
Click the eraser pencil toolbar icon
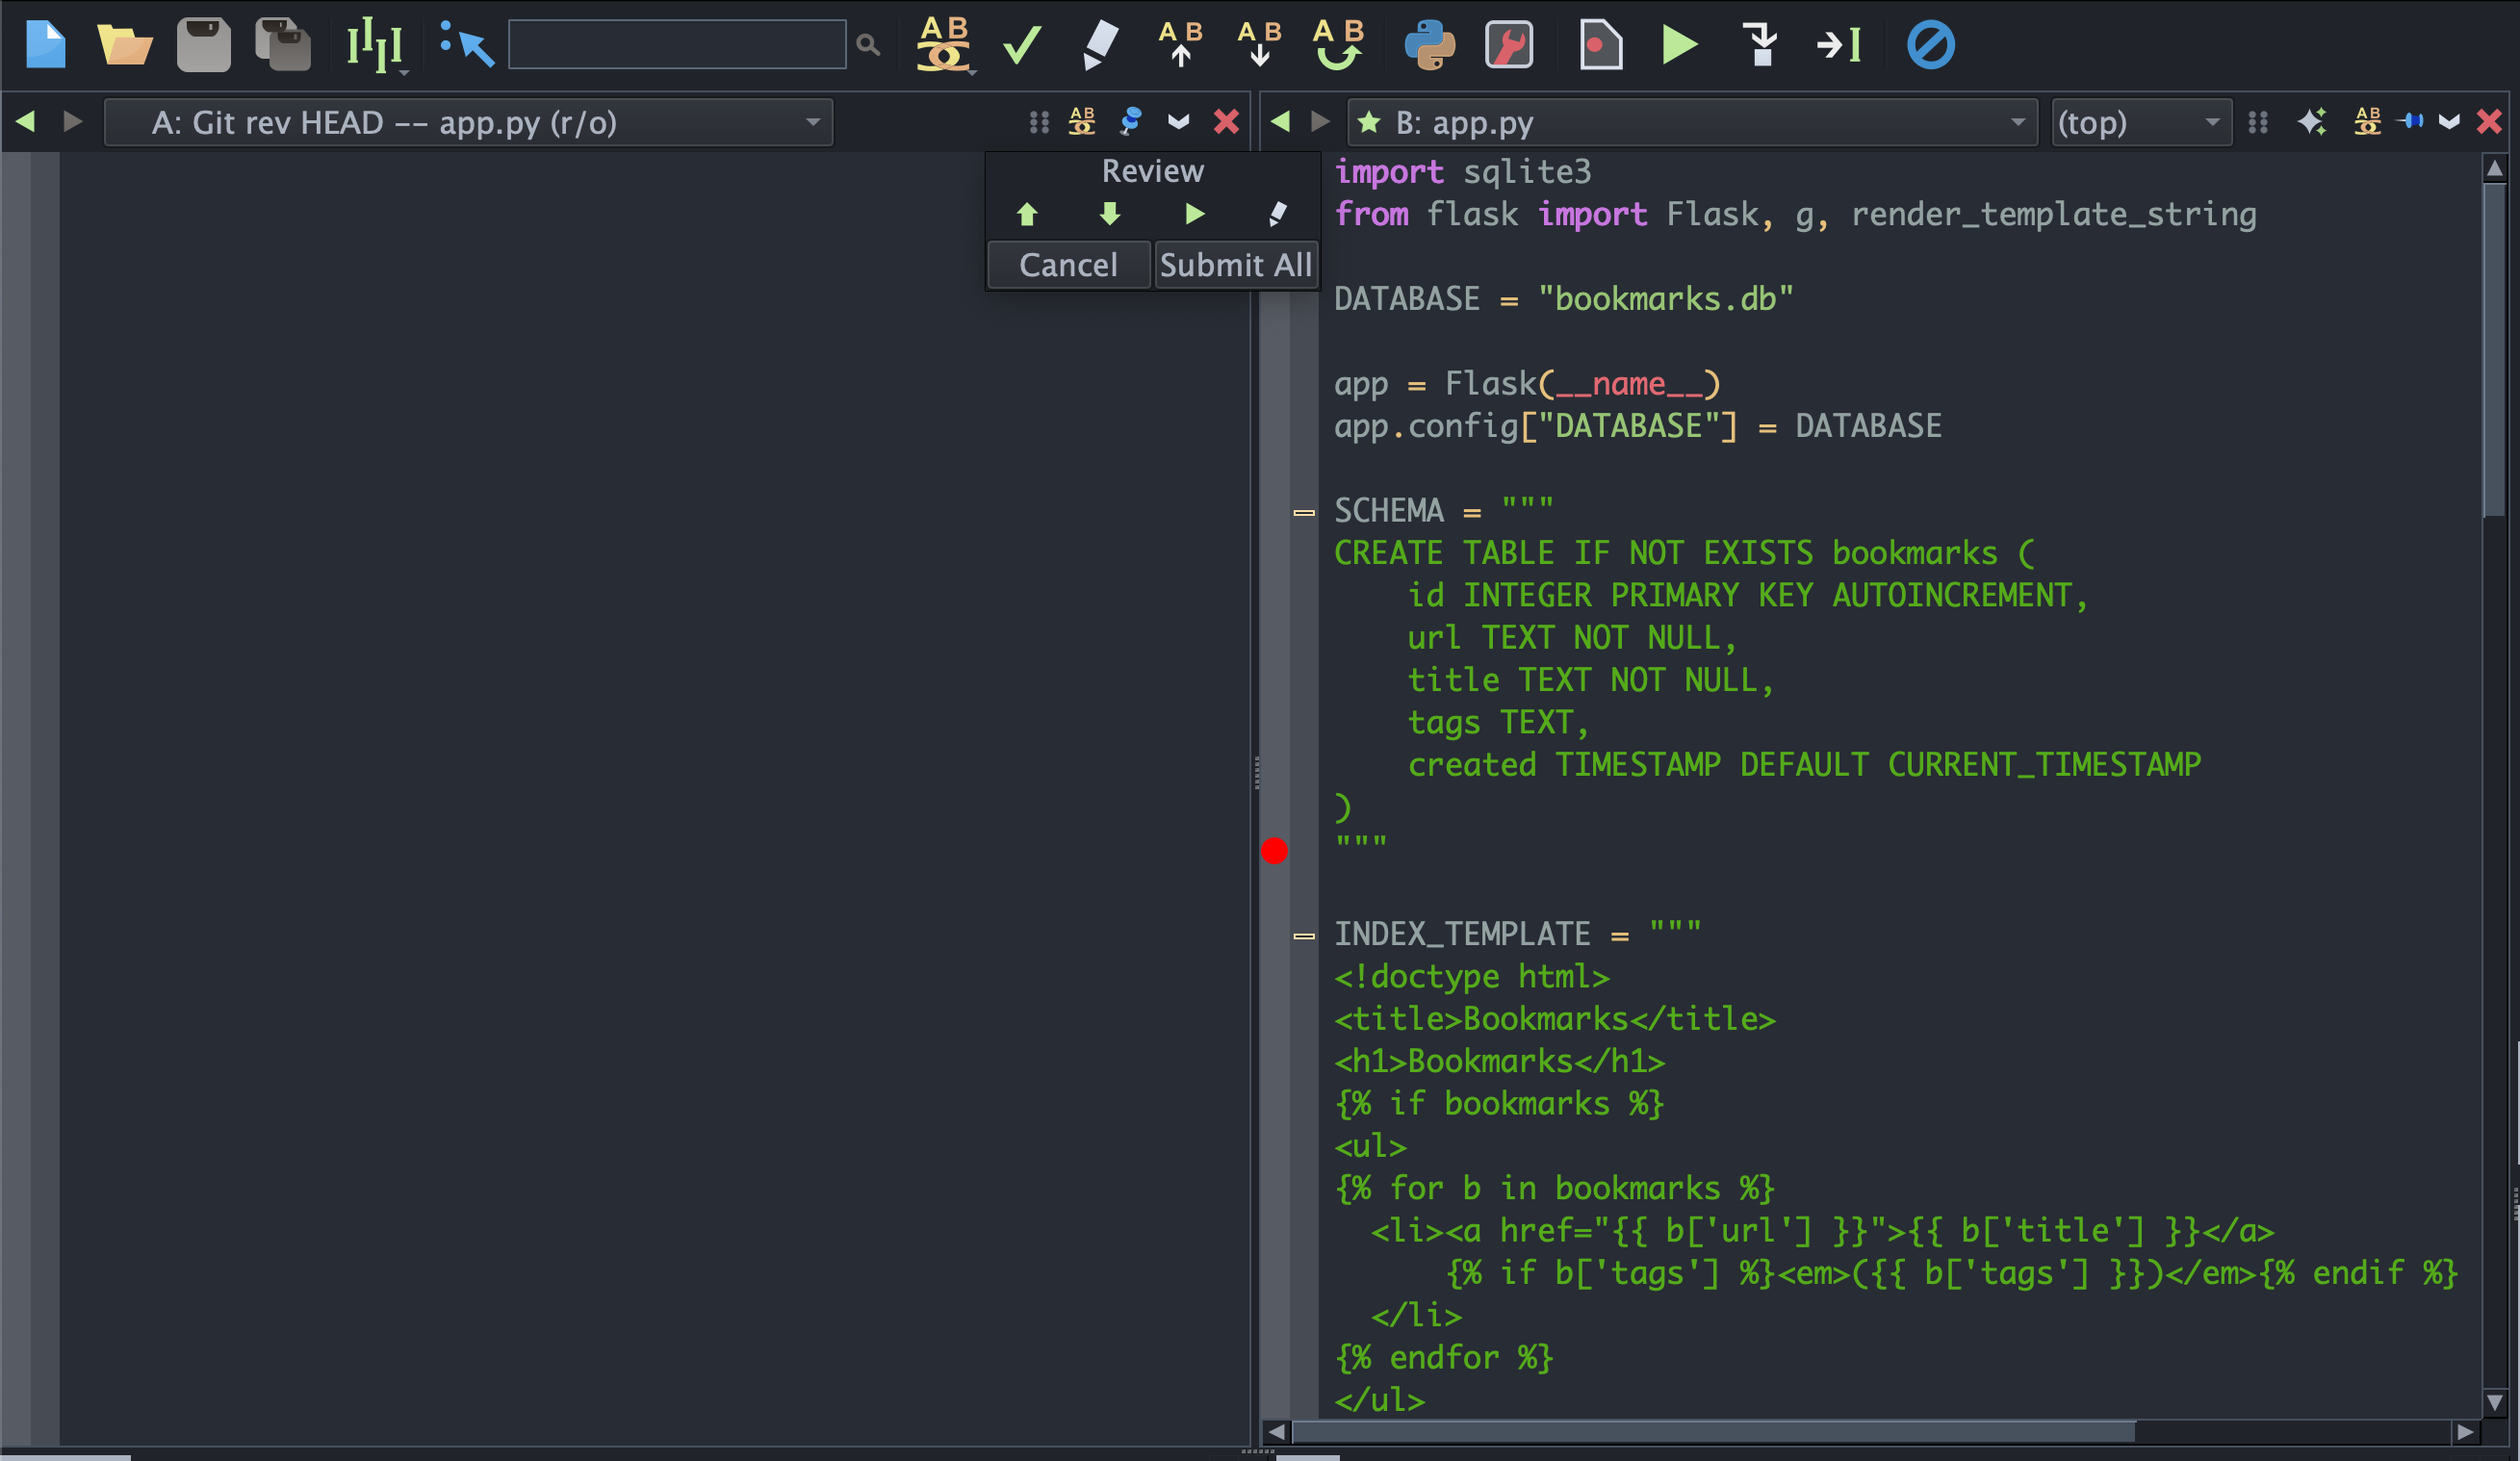[1100, 45]
